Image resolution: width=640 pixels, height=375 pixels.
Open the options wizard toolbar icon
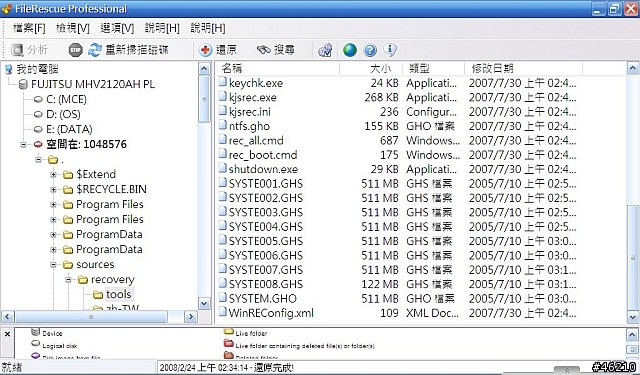[325, 50]
